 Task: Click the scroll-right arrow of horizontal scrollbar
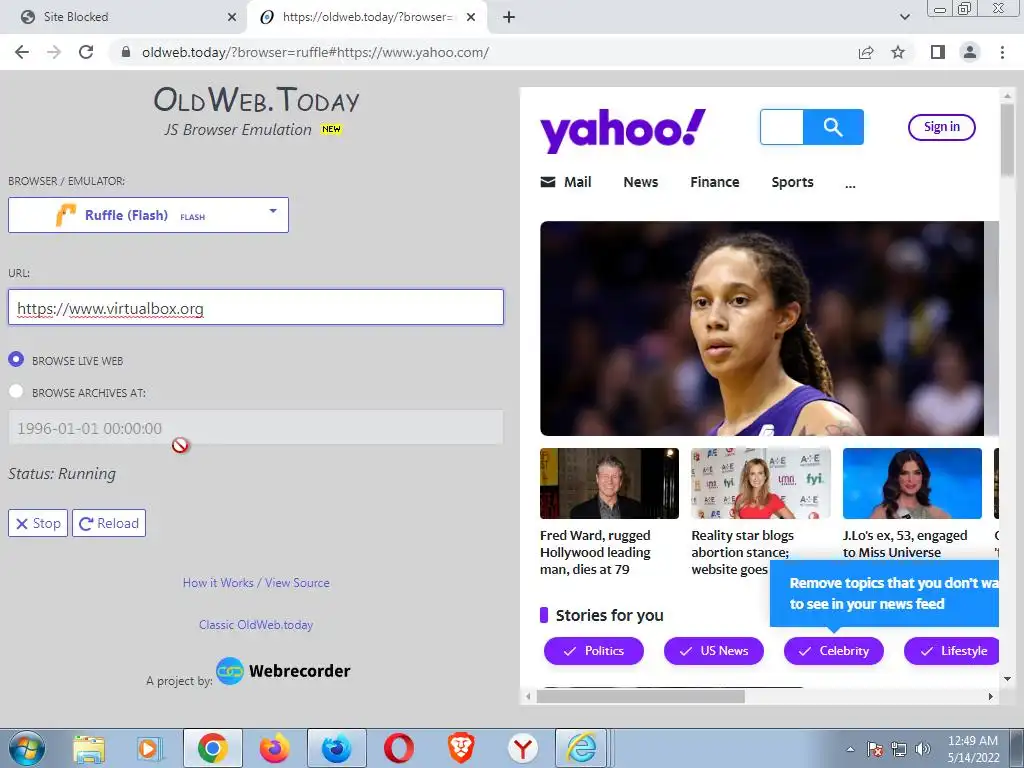point(991,697)
